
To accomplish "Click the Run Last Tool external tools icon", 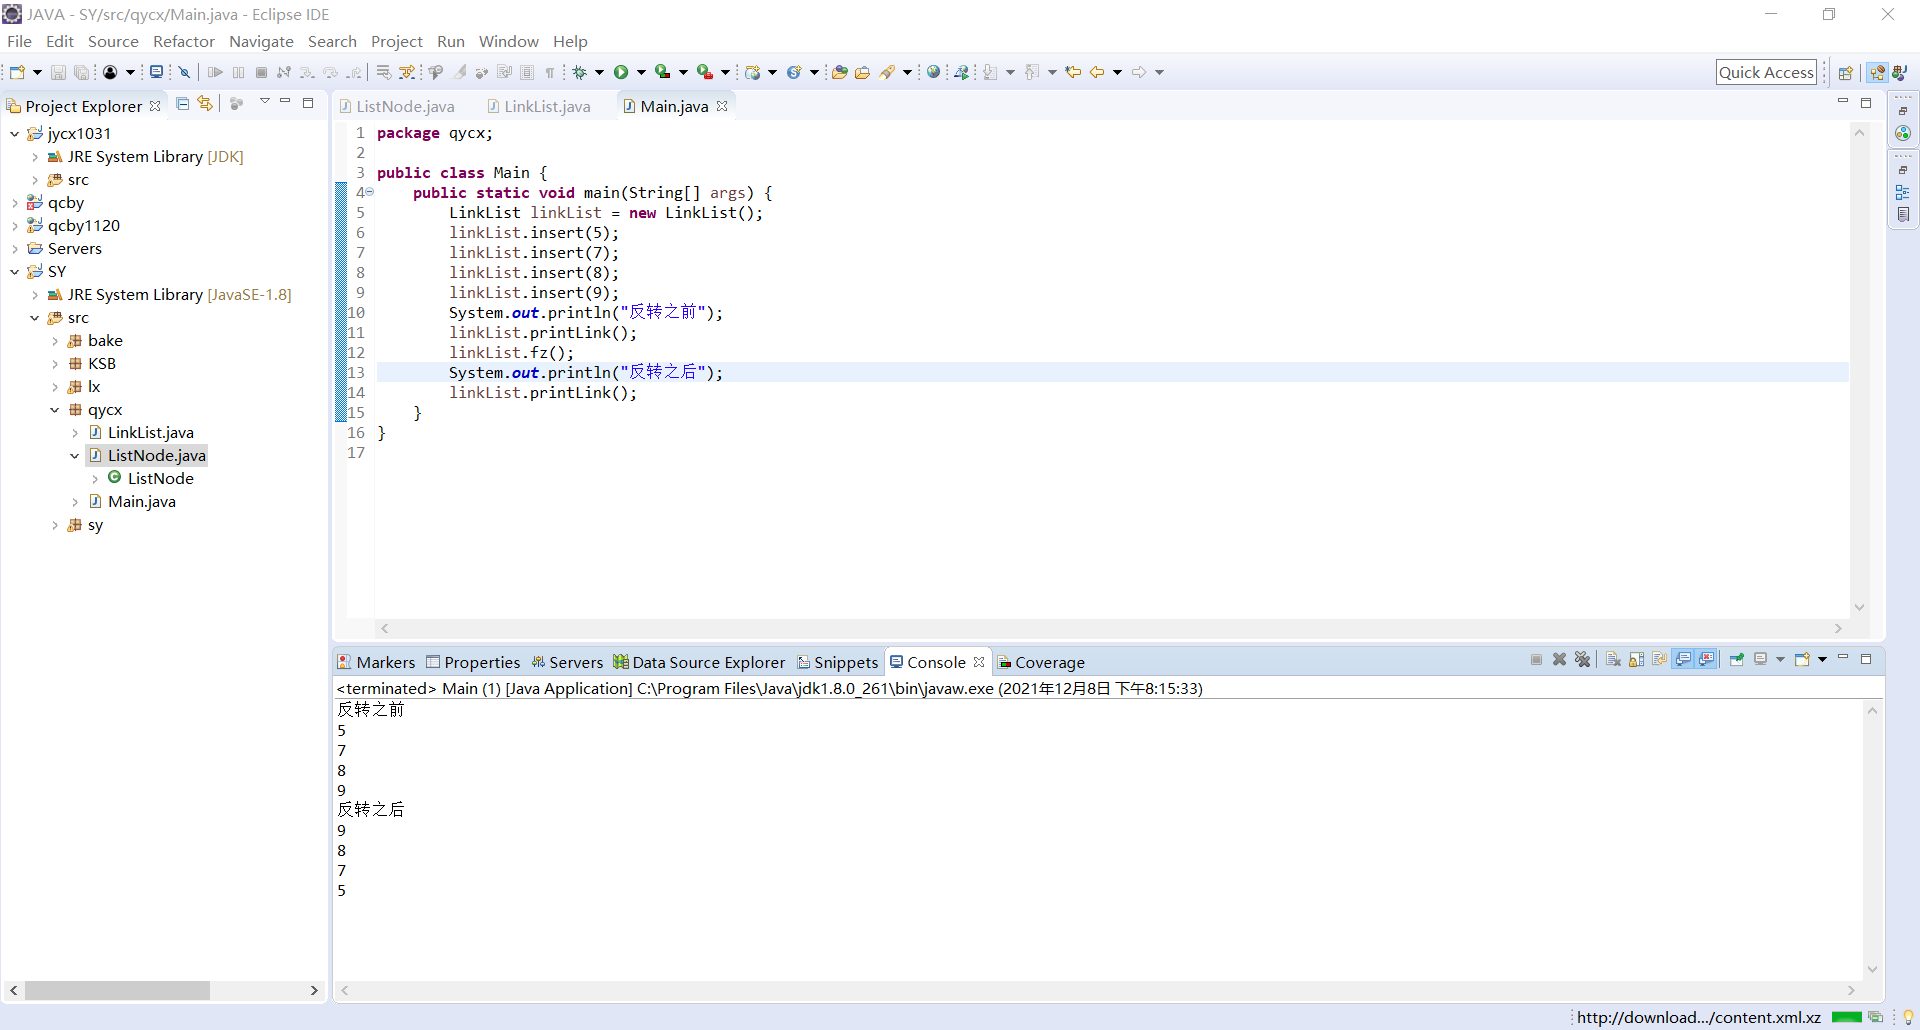I will click(x=705, y=72).
